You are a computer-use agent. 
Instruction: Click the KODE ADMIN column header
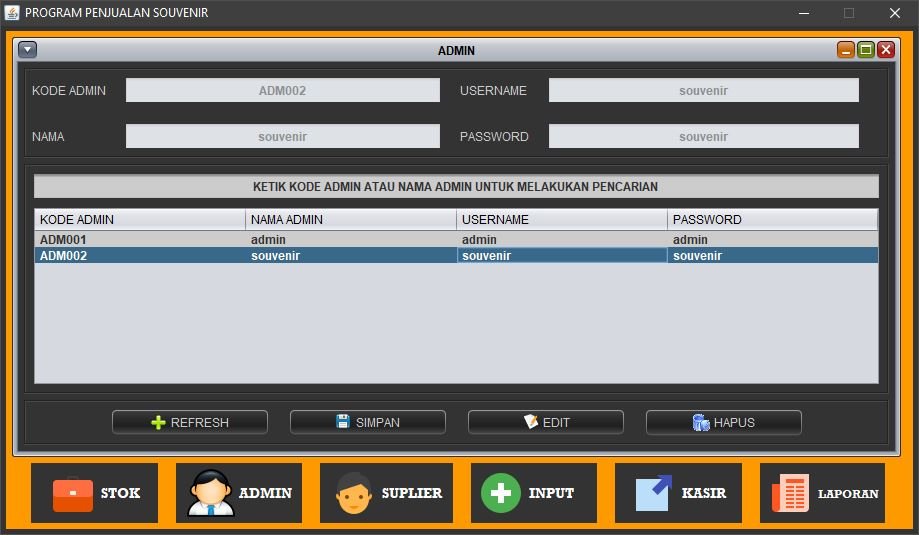140,220
